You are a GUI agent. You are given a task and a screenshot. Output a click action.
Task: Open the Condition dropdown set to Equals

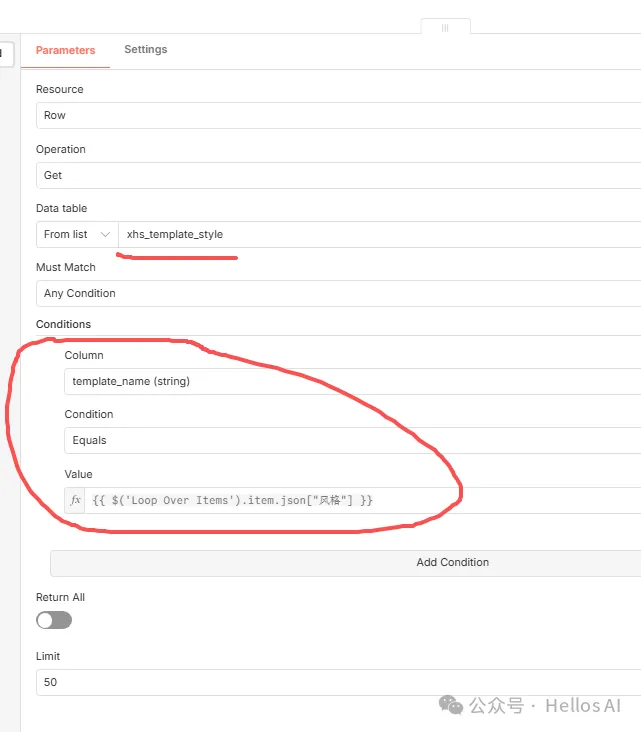pos(352,440)
